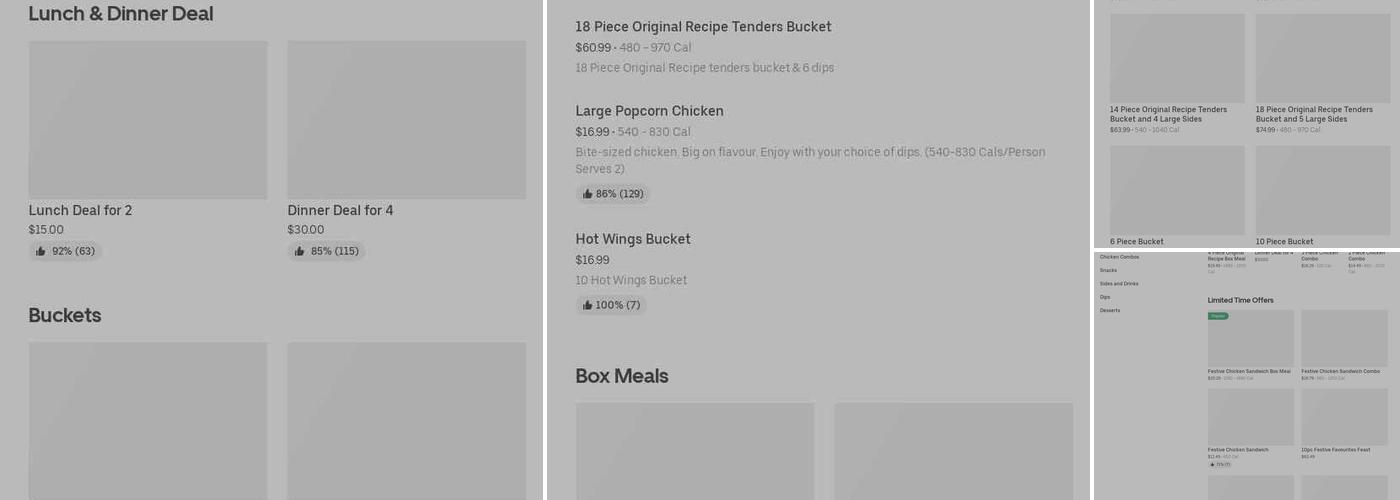Open Festive Chicken Sandwich Combo image
Viewport: 1400px width, 500px height.
1344,338
